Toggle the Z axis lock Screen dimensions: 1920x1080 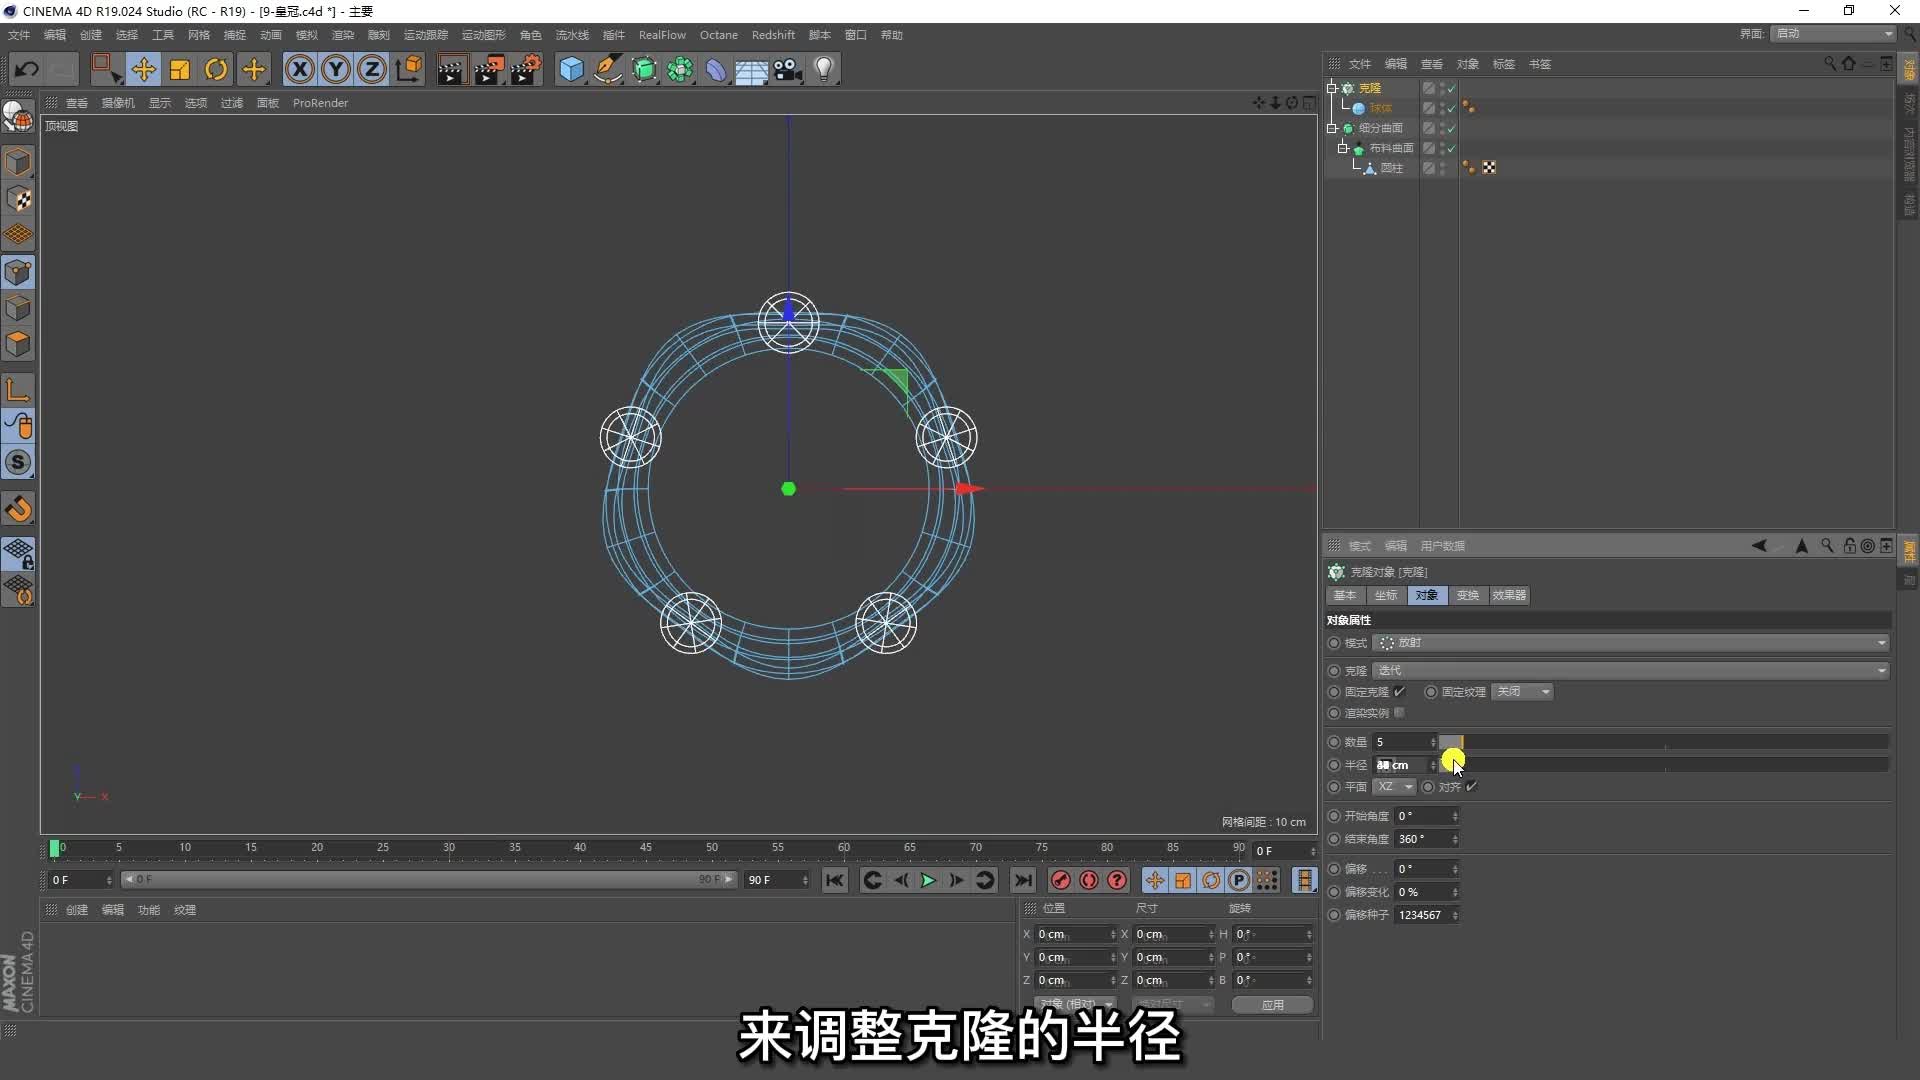(372, 69)
